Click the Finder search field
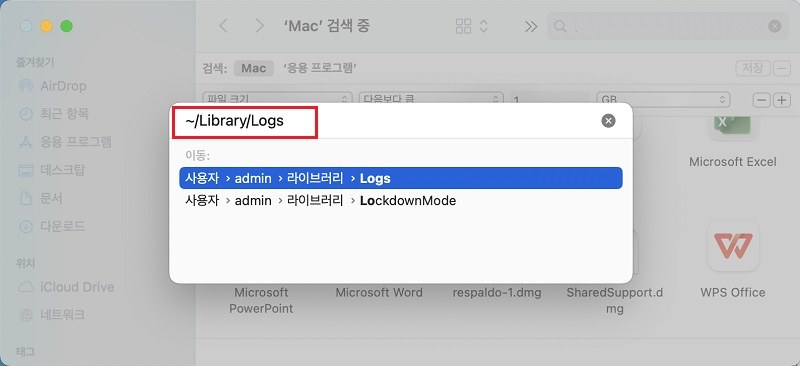This screenshot has height=366, width=800. 668,27
